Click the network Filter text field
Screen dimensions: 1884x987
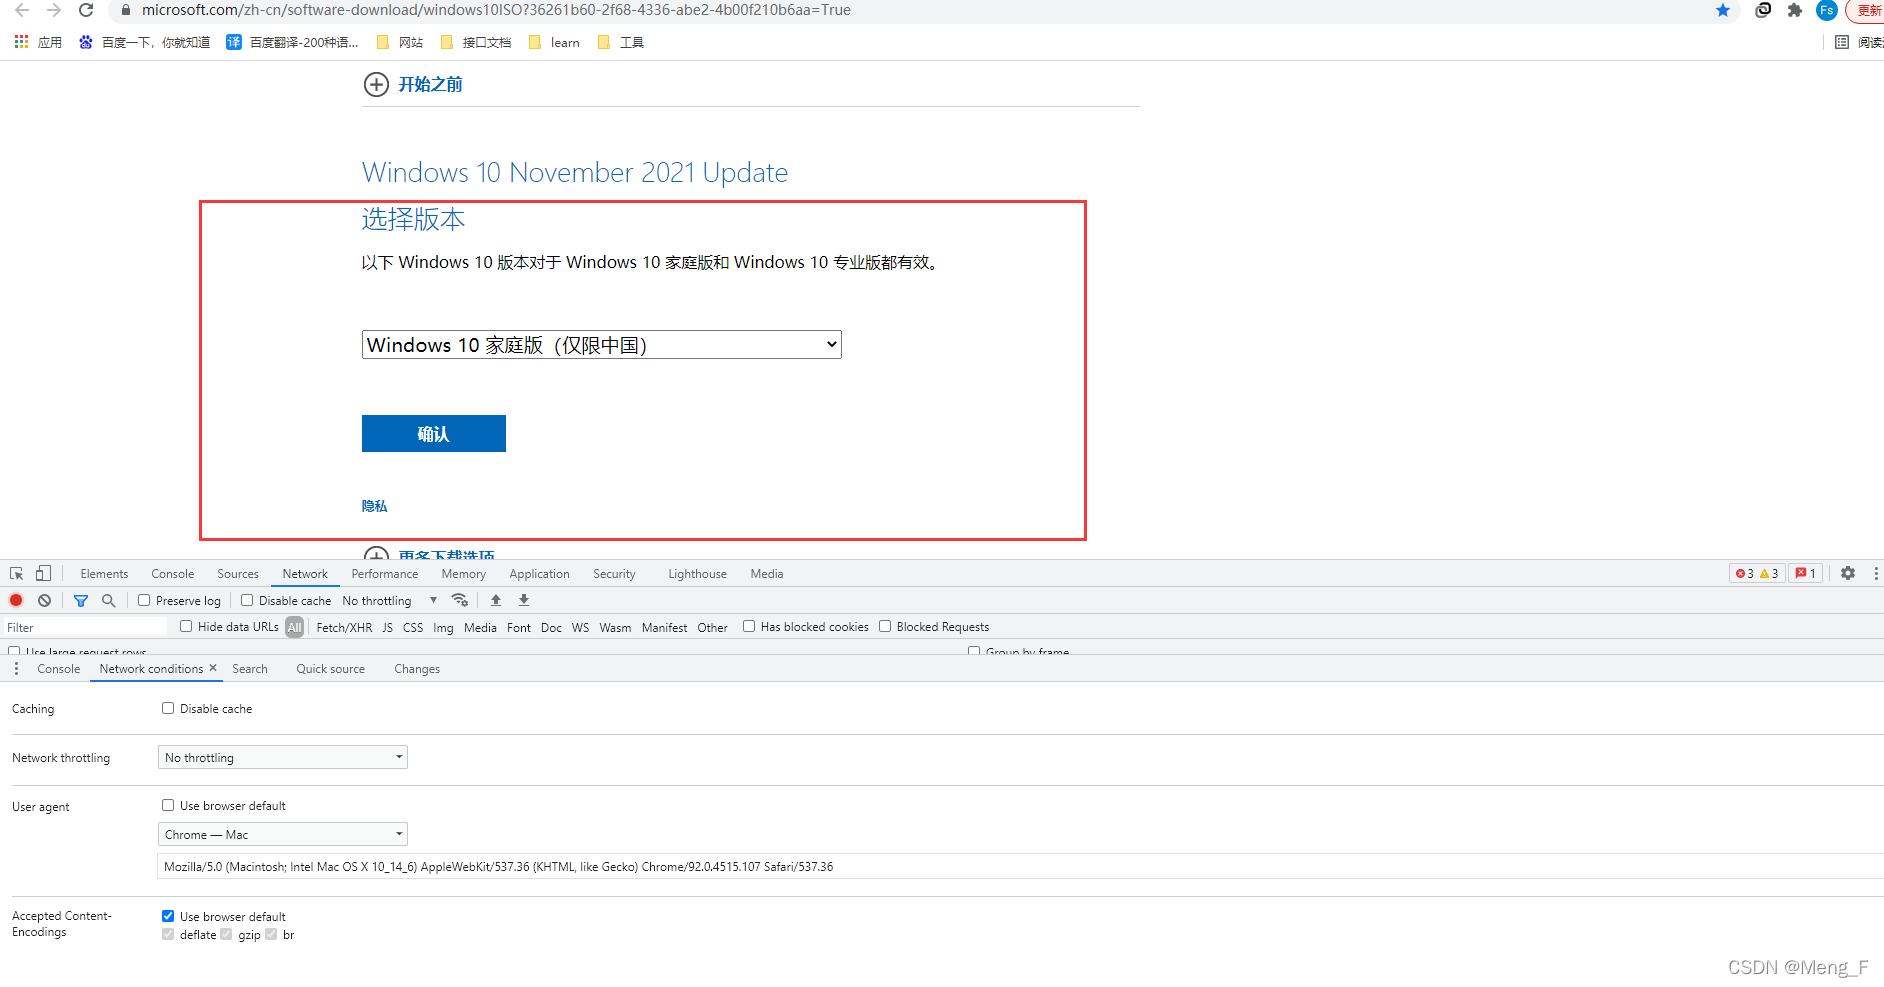(86, 627)
